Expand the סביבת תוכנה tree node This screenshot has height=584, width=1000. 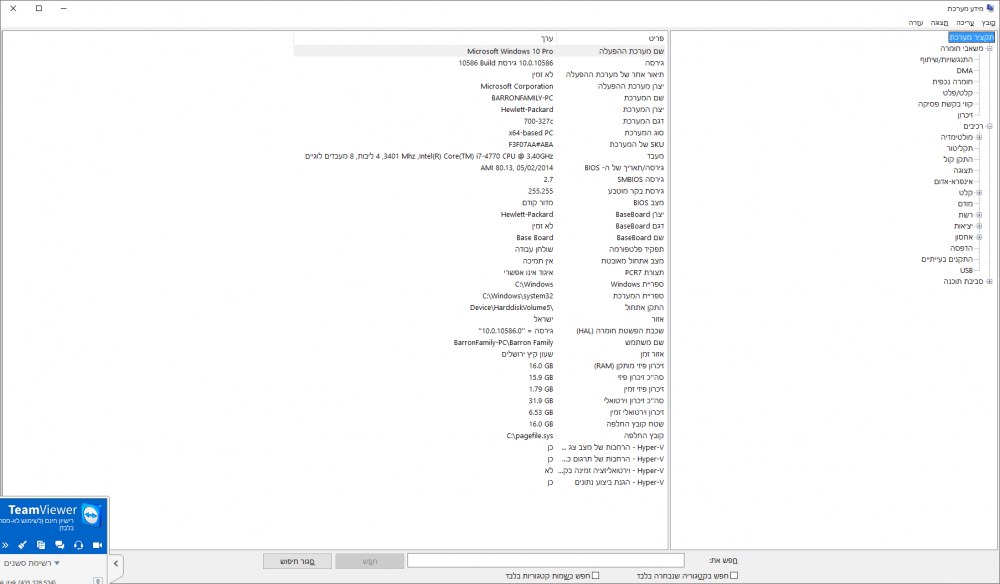pyautogui.click(x=989, y=281)
